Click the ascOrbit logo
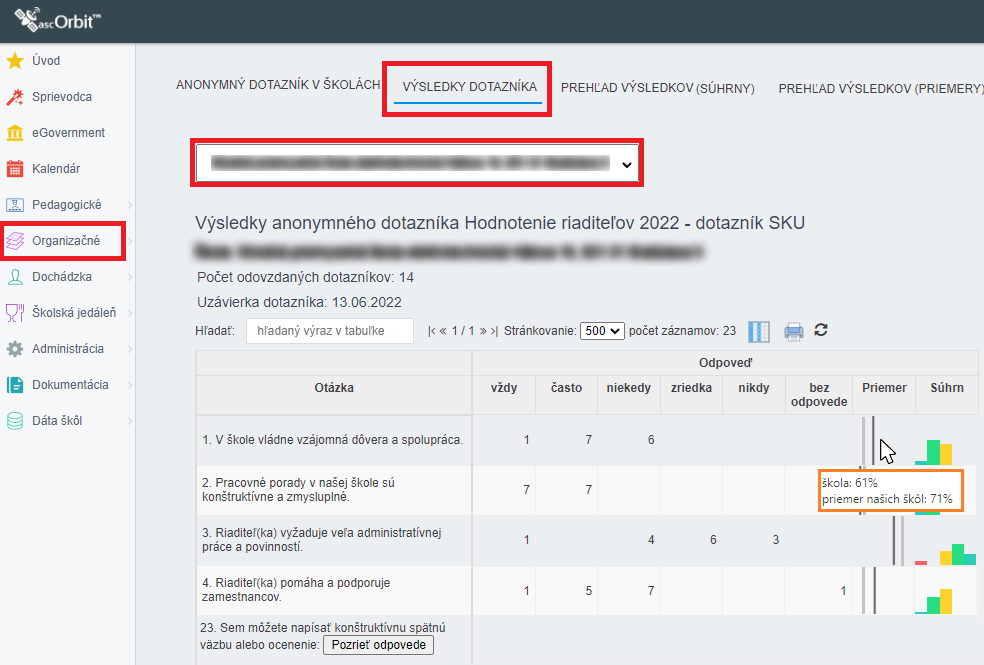The width and height of the screenshot is (984, 665). [57, 20]
